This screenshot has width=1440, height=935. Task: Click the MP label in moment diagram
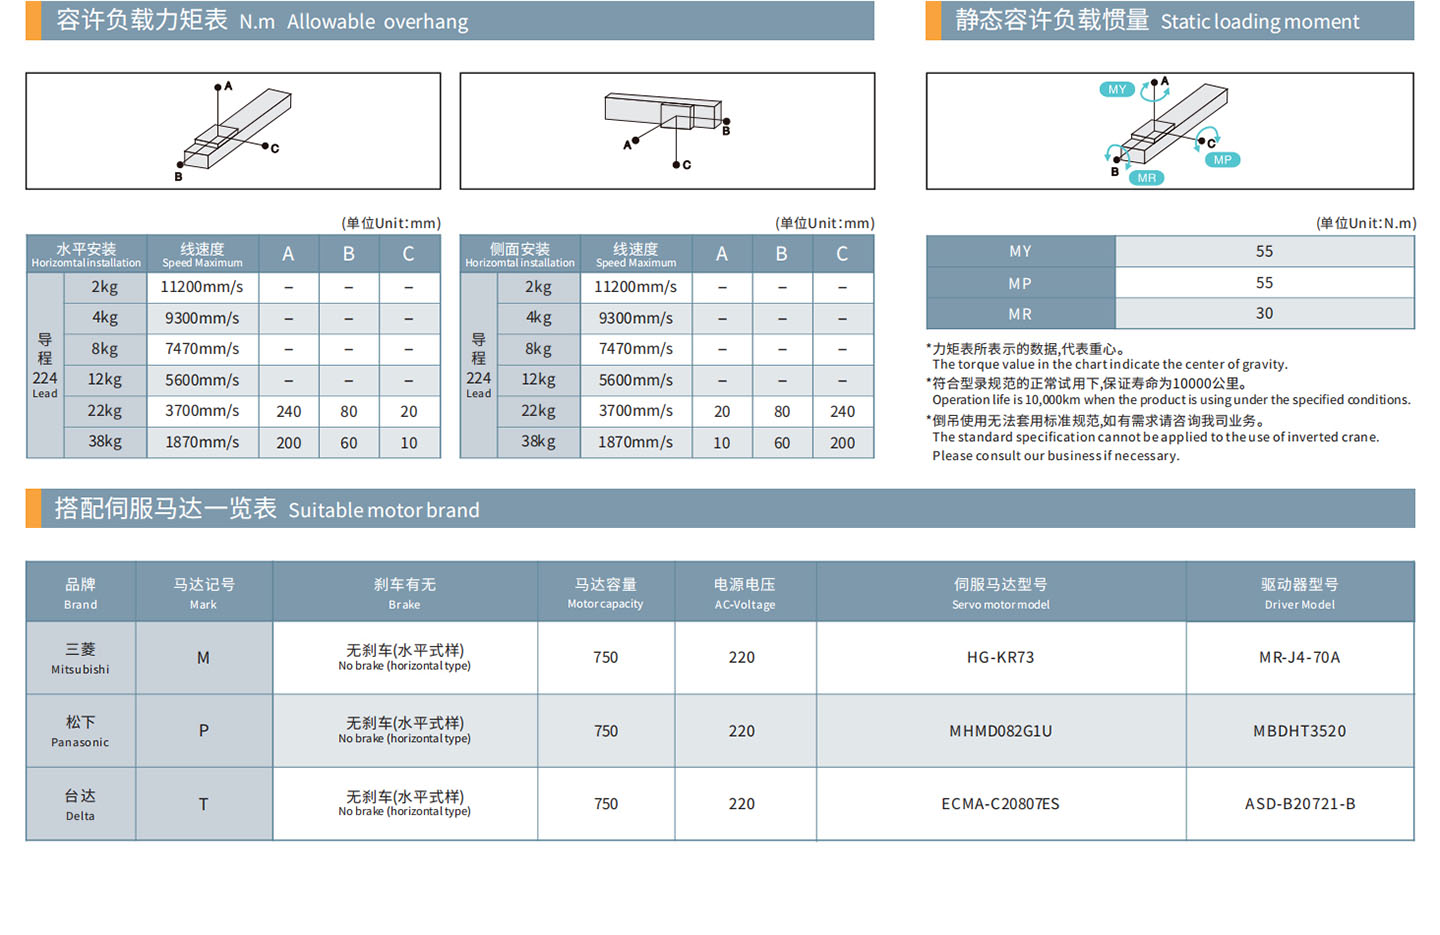pyautogui.click(x=1222, y=160)
